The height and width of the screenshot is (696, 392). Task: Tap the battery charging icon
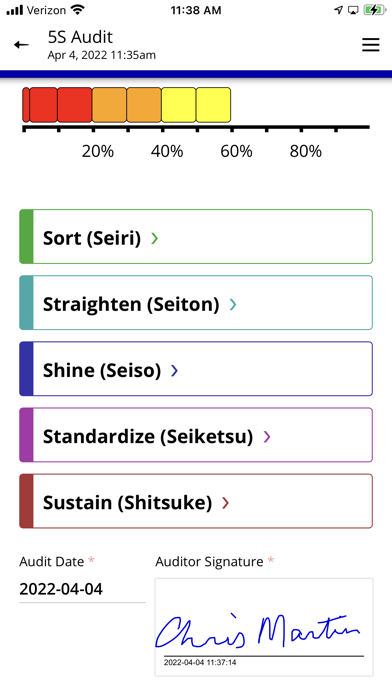(375, 10)
